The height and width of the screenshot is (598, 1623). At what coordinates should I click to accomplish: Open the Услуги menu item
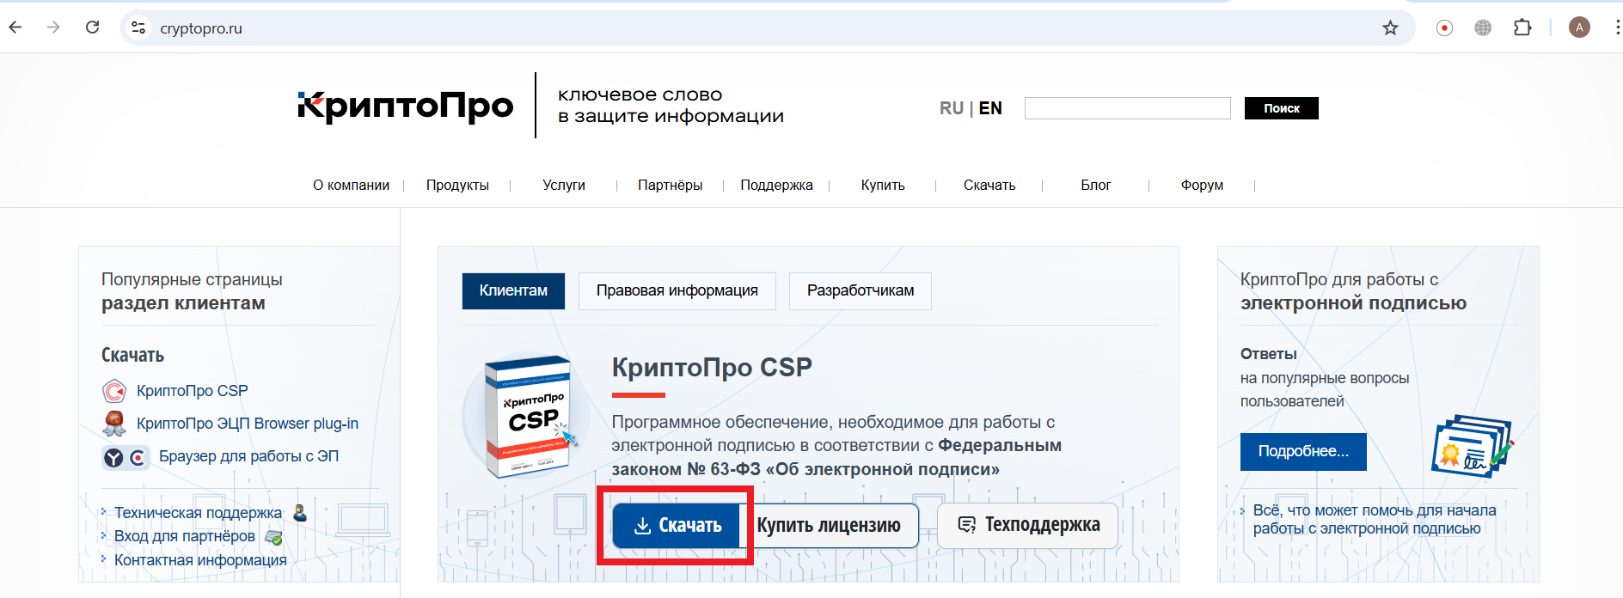coord(564,185)
